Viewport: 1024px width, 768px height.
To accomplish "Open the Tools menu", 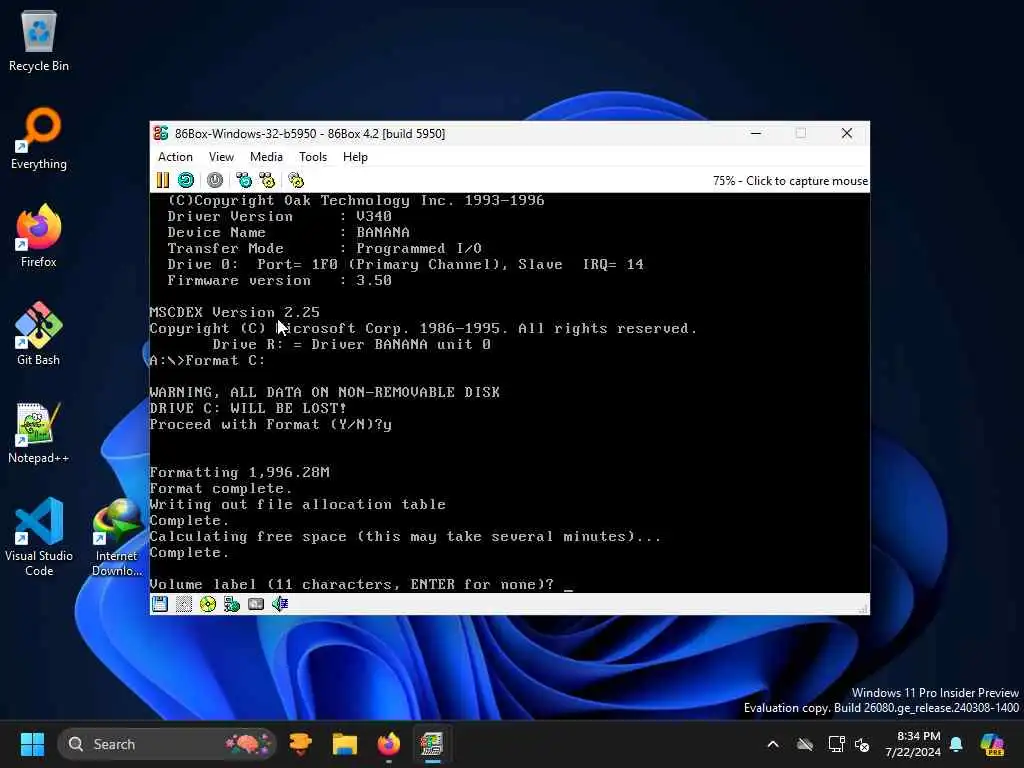I will (313, 157).
